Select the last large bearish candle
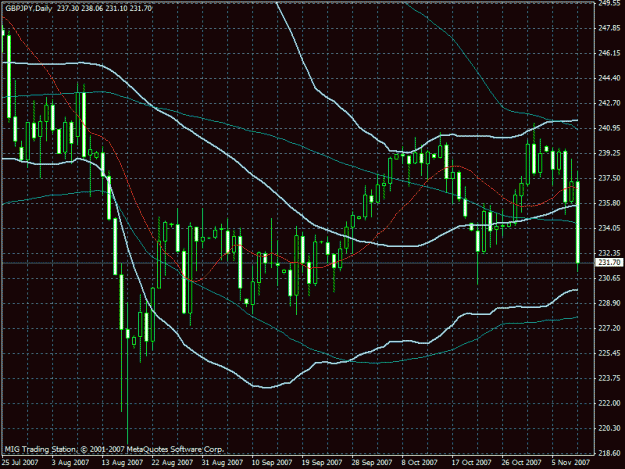 (578, 222)
